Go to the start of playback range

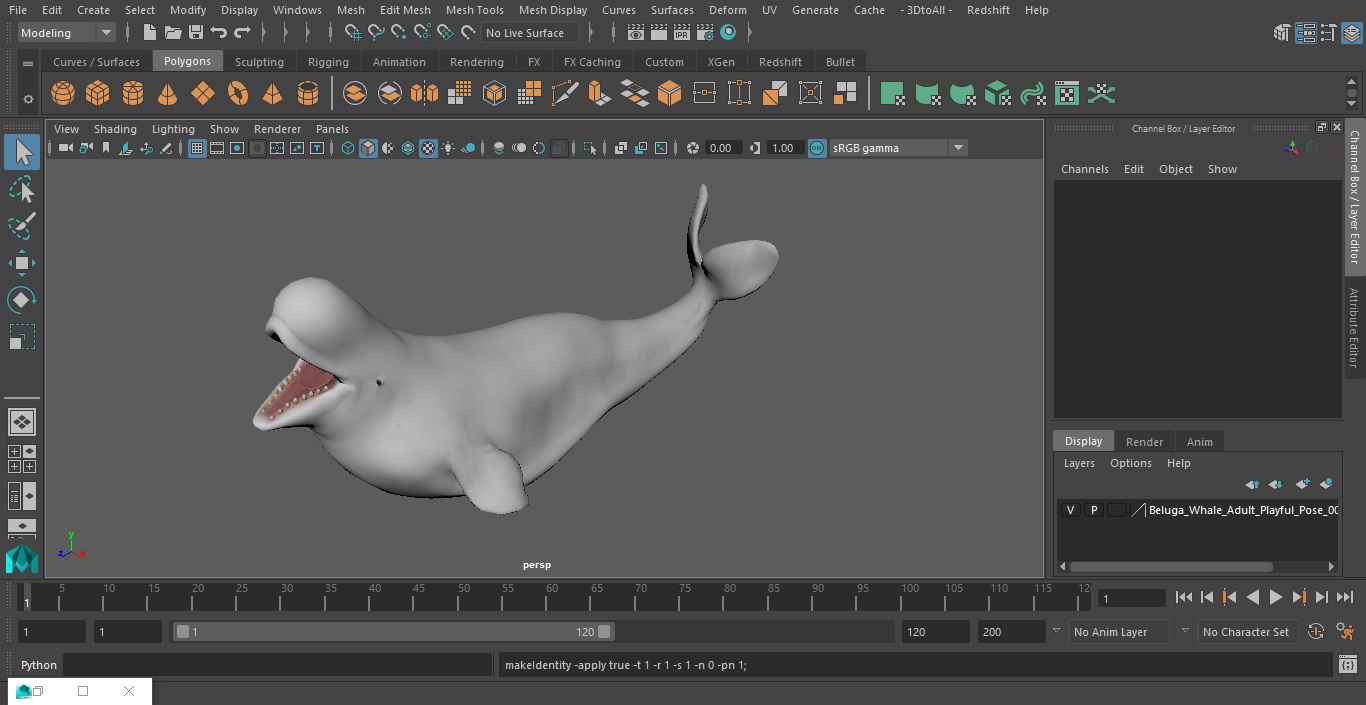tap(1183, 597)
